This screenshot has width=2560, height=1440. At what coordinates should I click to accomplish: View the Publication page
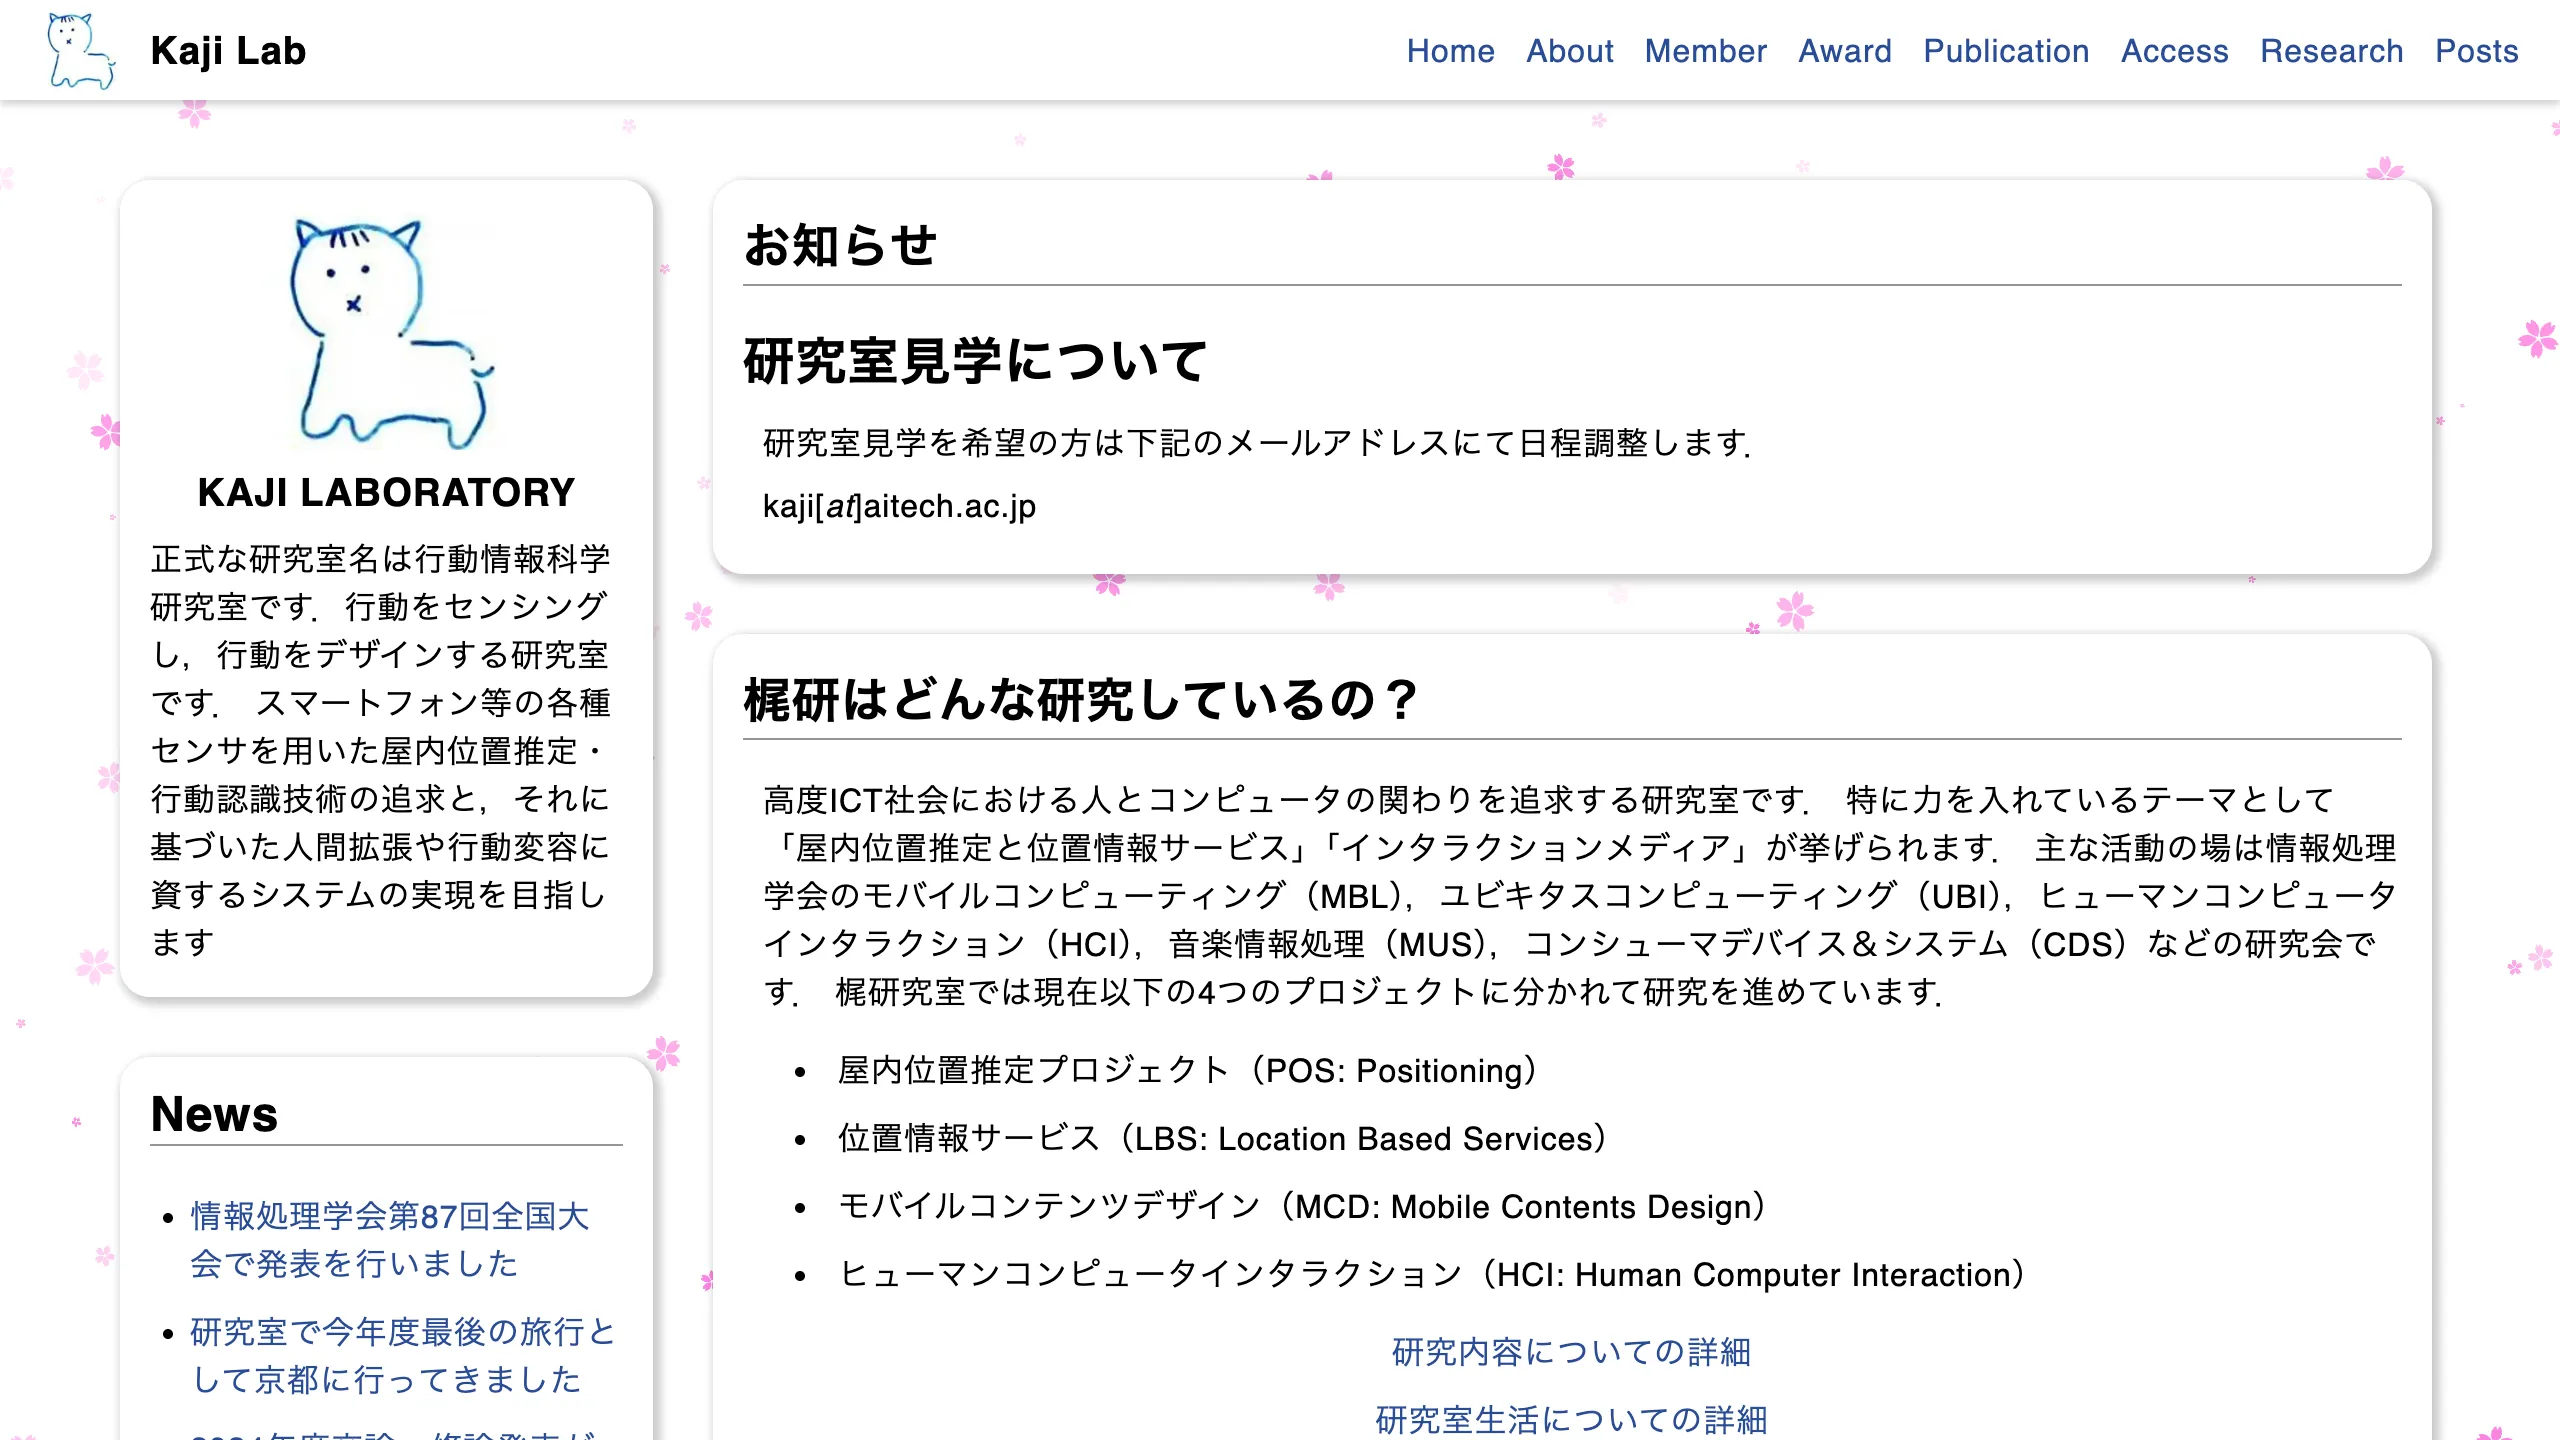point(2006,51)
